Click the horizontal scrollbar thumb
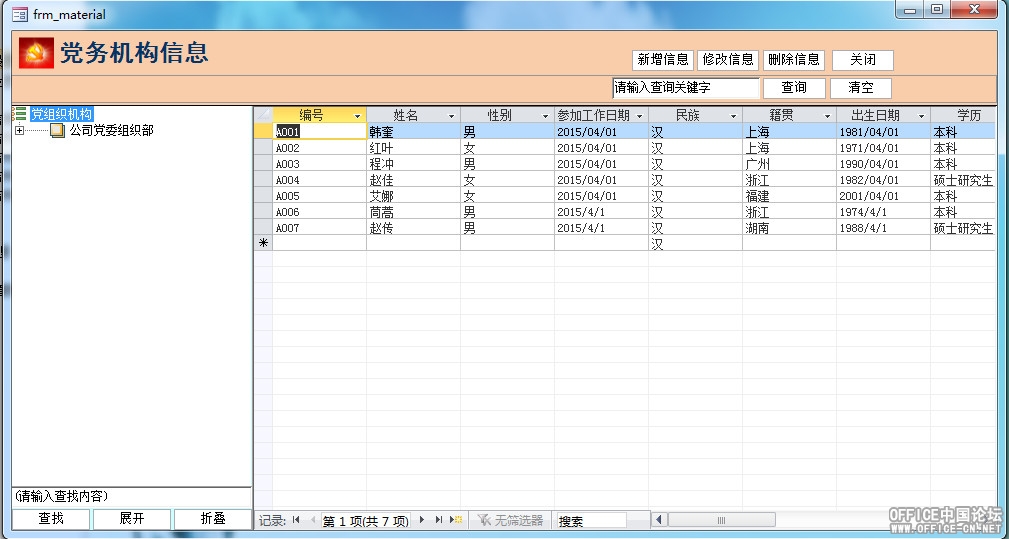The height and width of the screenshot is (539, 1009). click(x=721, y=520)
